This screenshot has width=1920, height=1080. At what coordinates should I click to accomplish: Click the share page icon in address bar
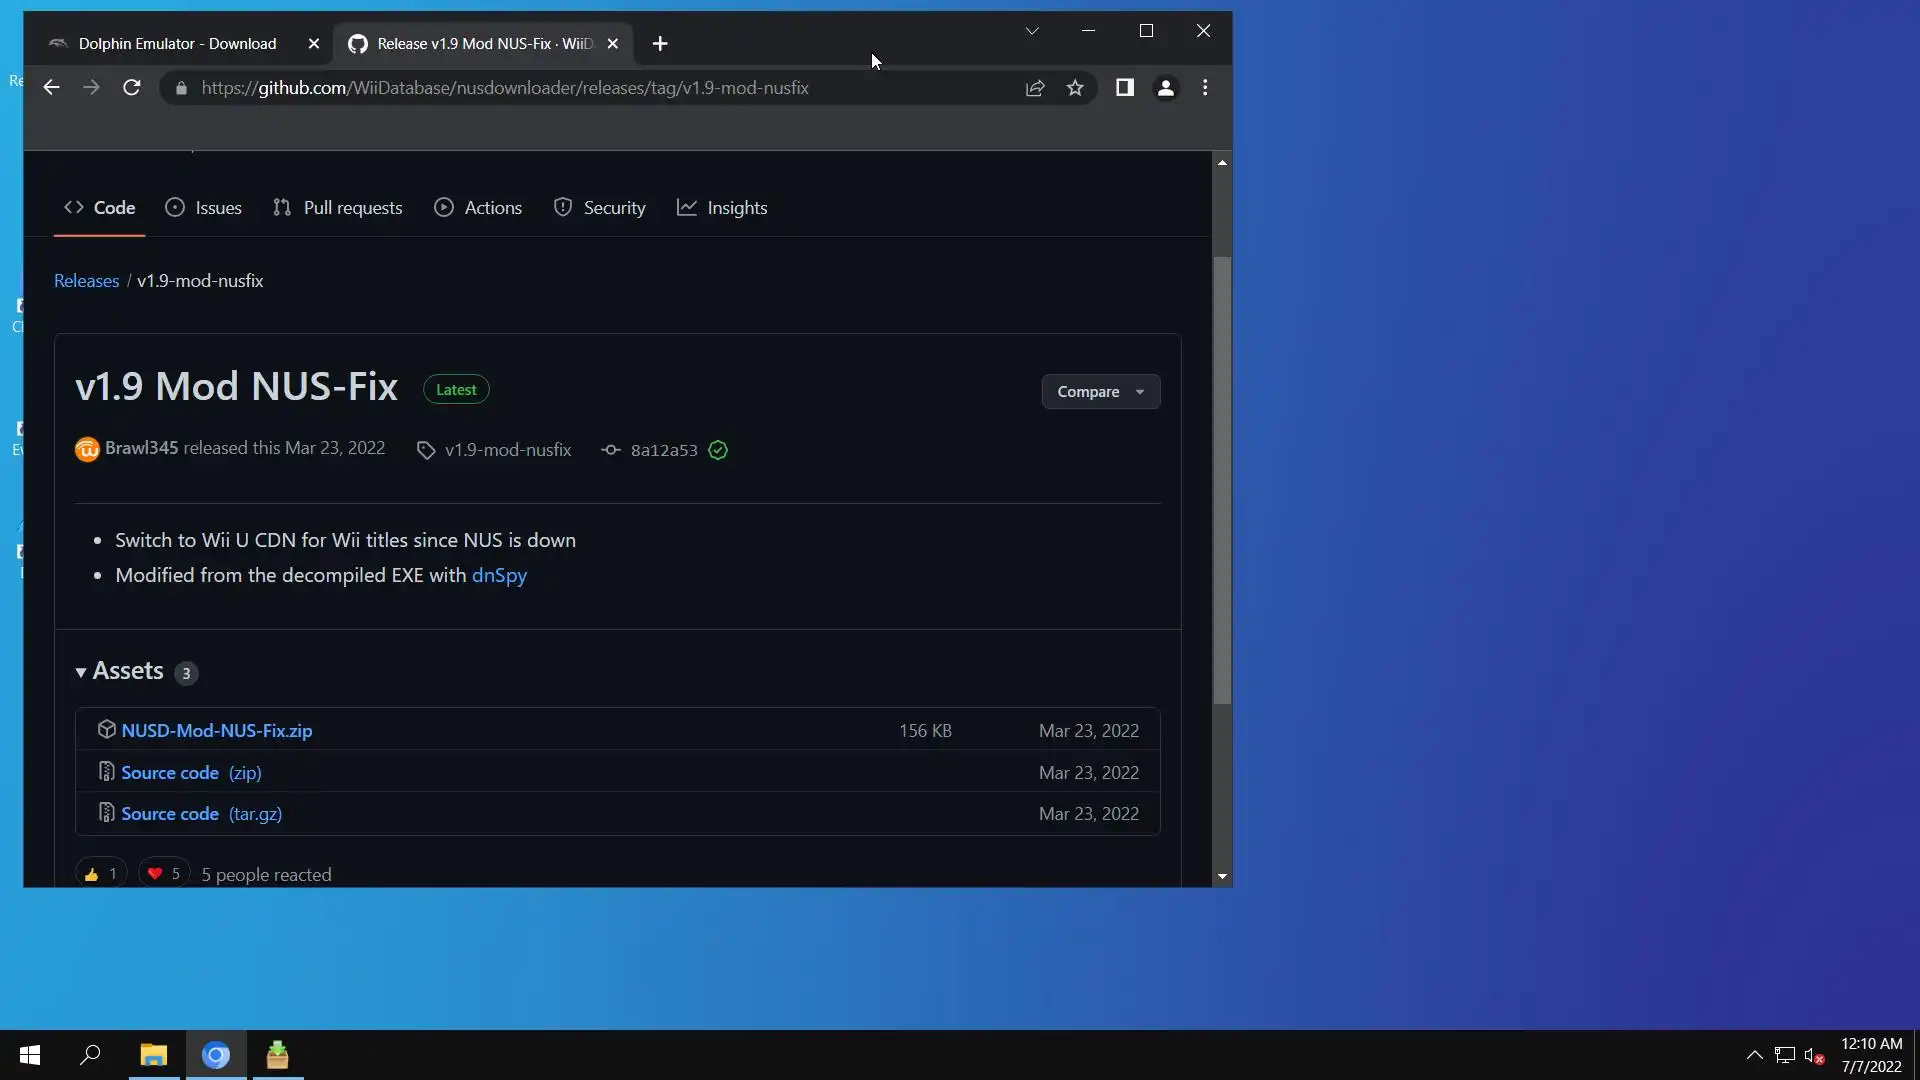coord(1035,88)
